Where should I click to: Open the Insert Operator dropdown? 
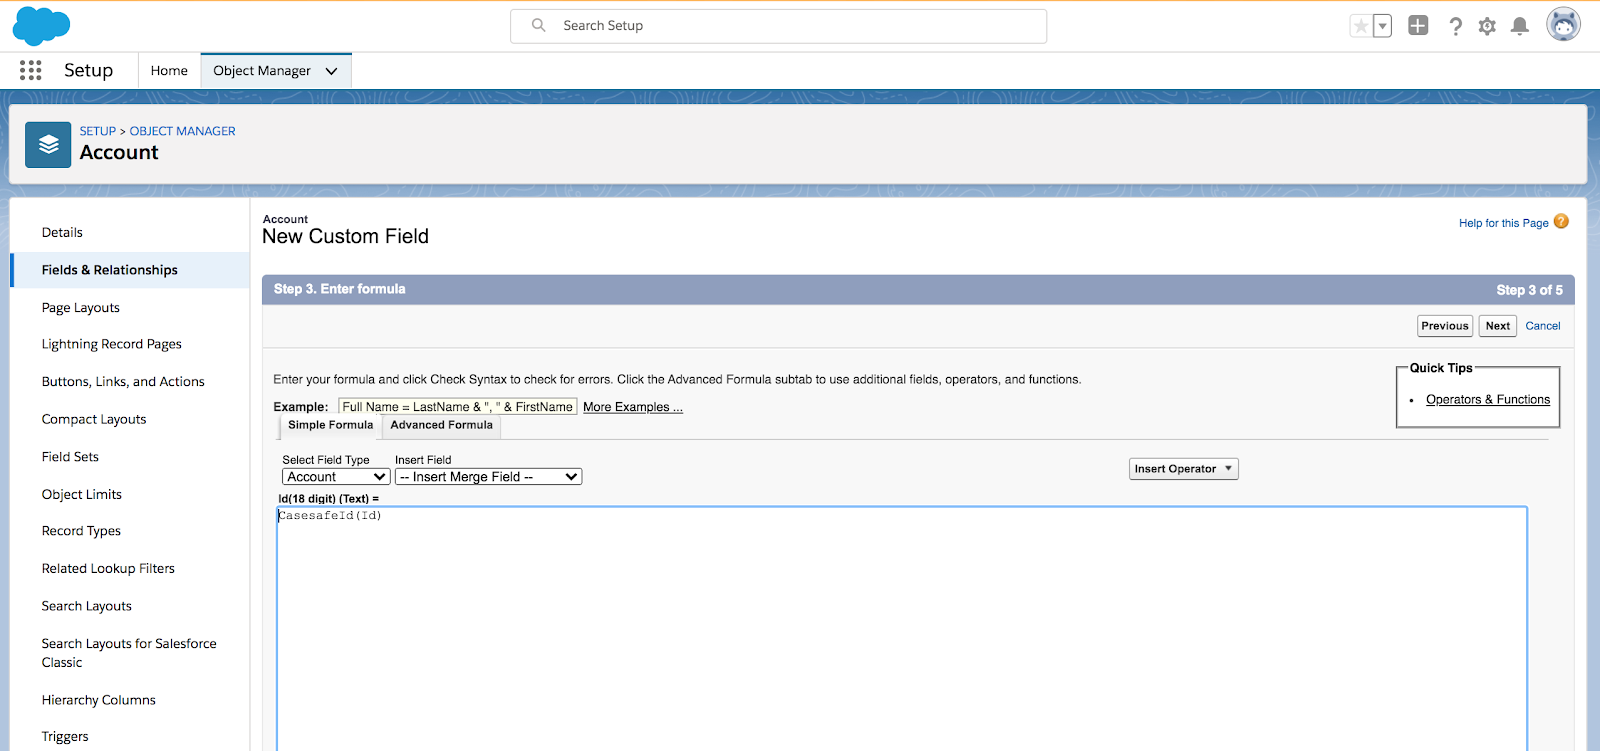point(1184,469)
